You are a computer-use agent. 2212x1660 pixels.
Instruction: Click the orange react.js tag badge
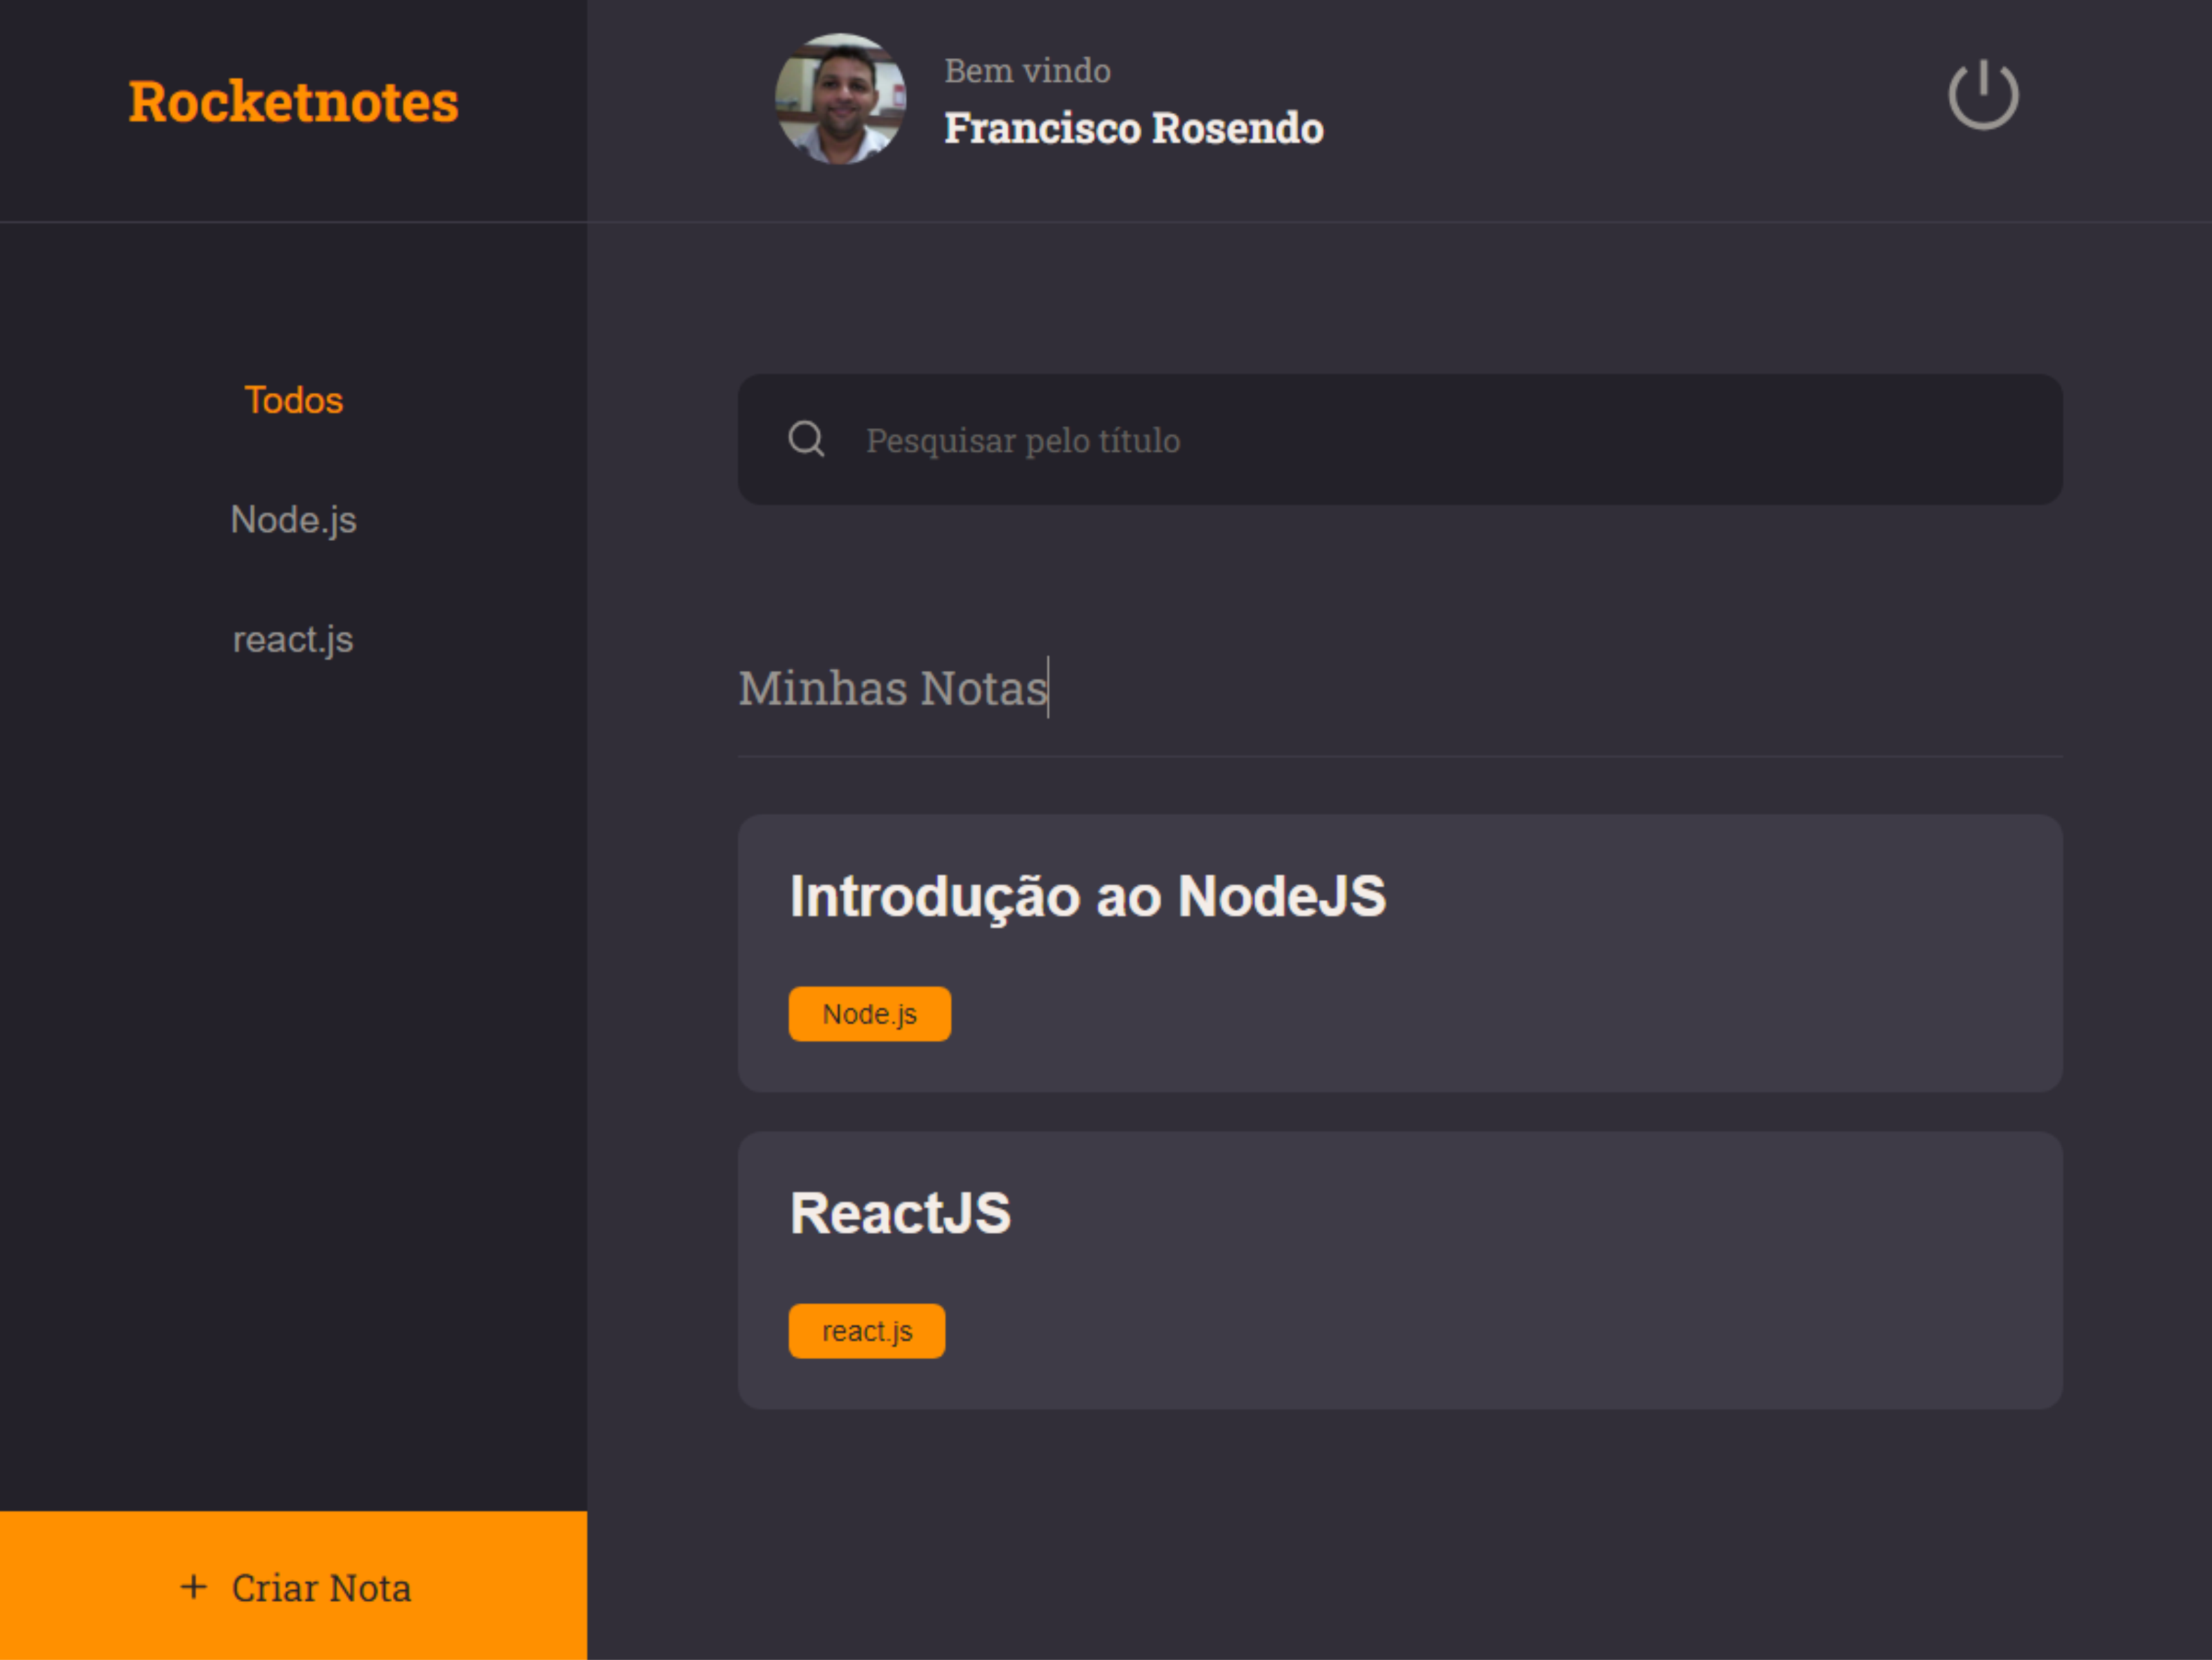(x=866, y=1331)
